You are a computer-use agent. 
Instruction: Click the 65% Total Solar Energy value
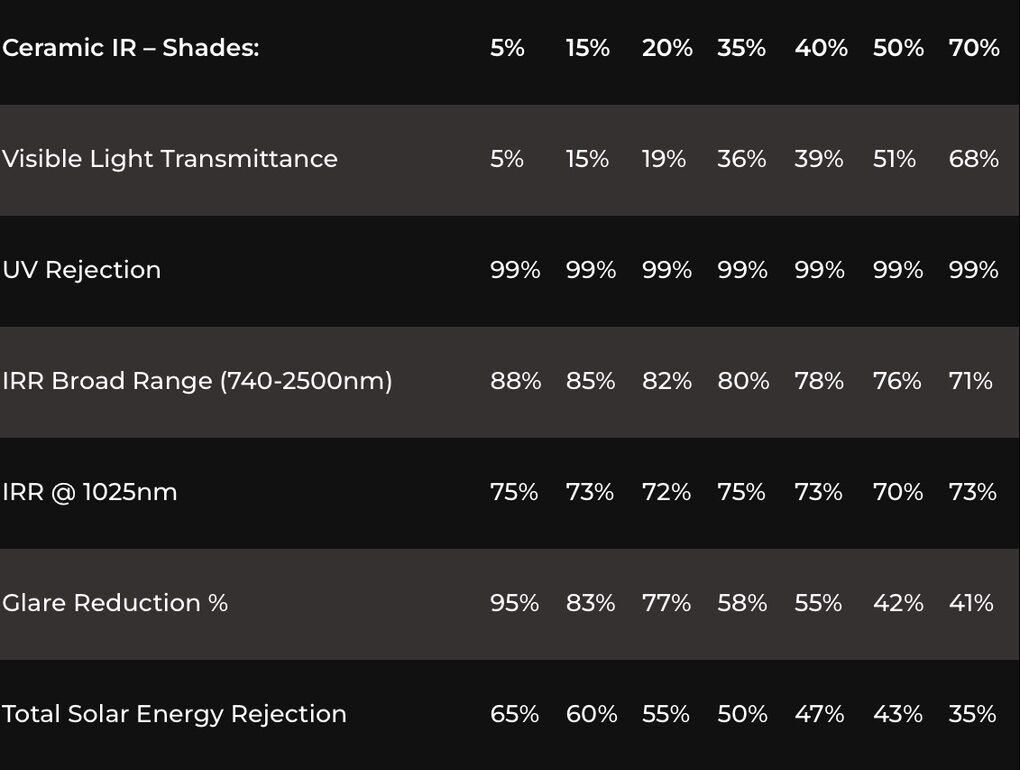pos(514,714)
